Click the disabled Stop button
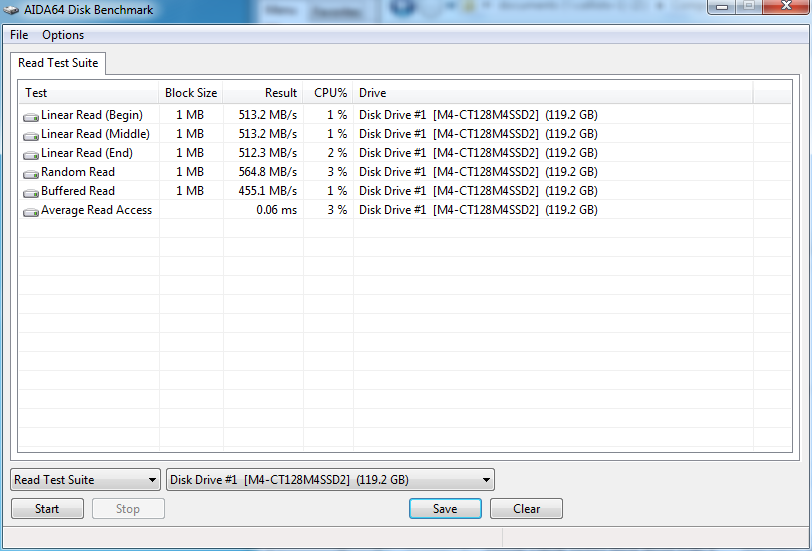 point(128,509)
